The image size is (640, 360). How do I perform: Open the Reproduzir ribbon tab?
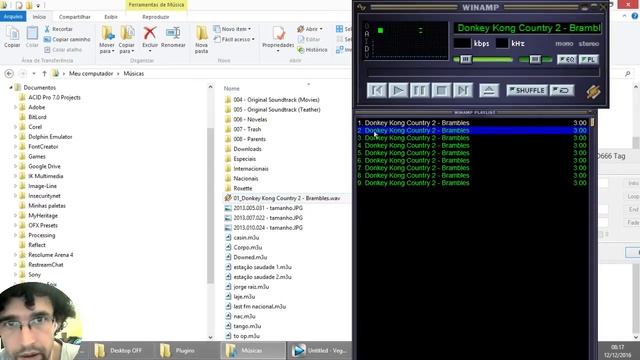point(156,17)
